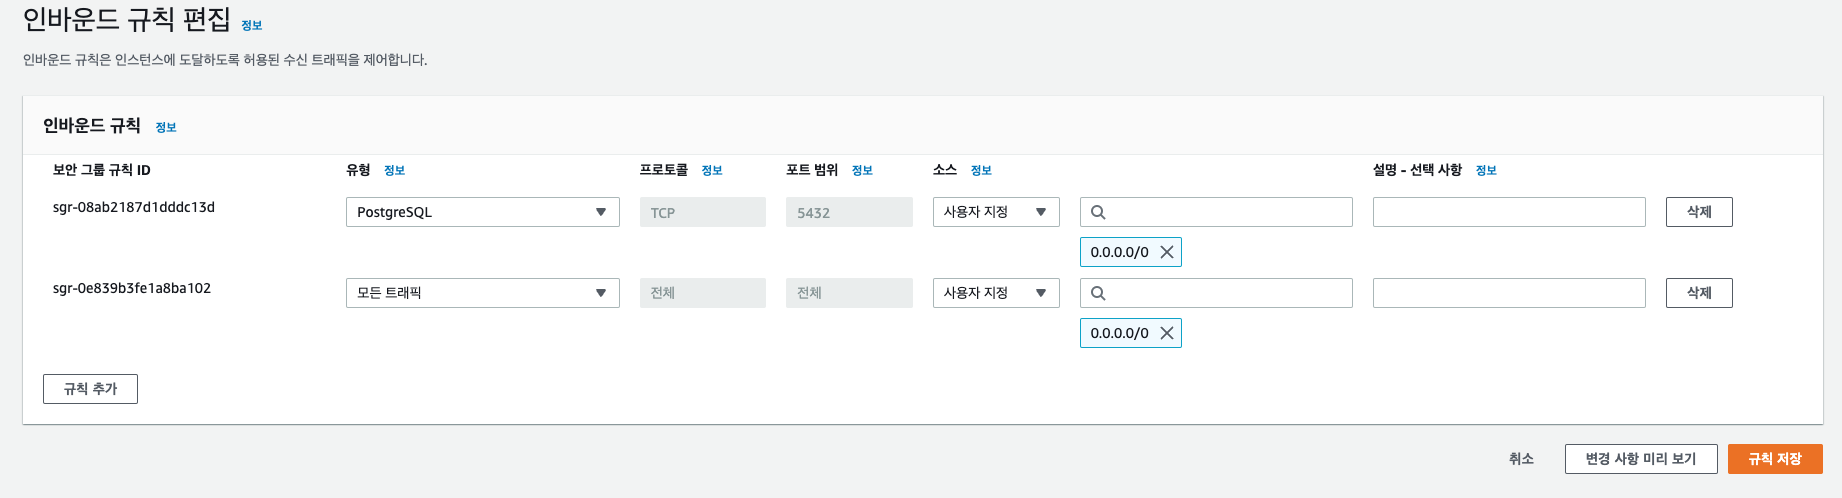Screen dimensions: 1842x498
Task: Remove 0.0.0.0/0 chip from 모든 트래픽 rule
Action: click(x=1166, y=333)
